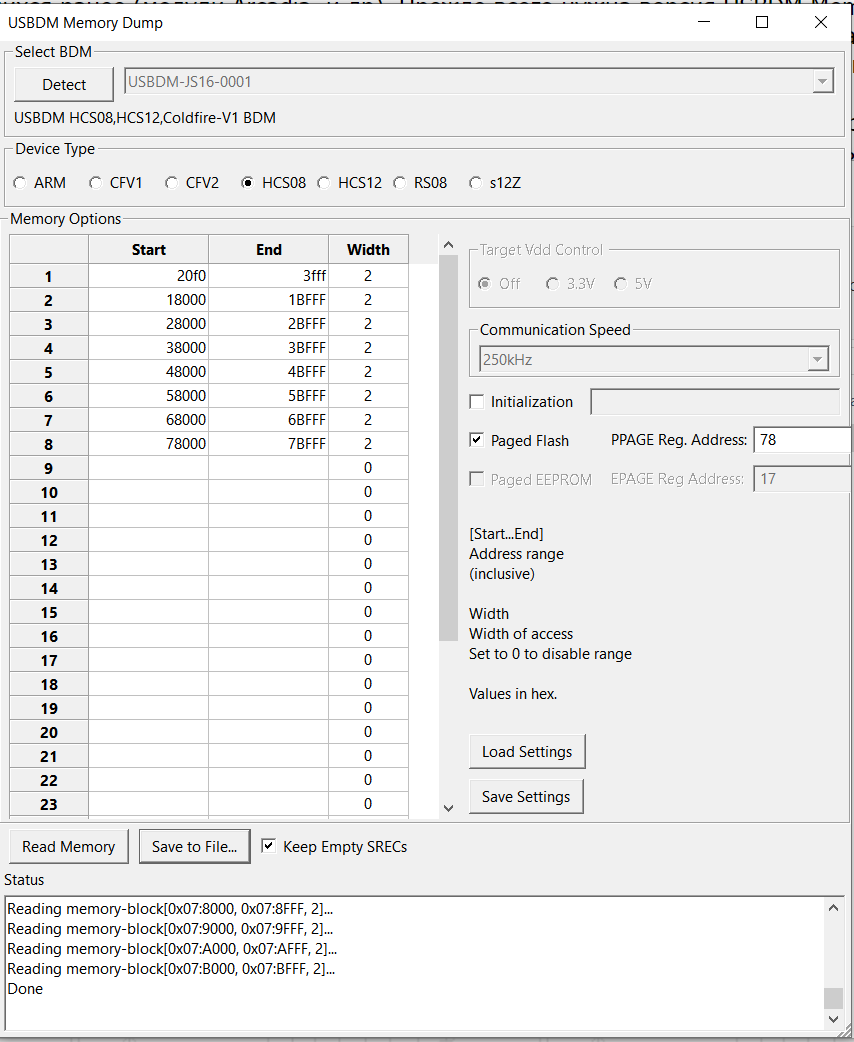Click status line for block 0x07:B000
This screenshot has height=1042, width=854.
click(171, 969)
